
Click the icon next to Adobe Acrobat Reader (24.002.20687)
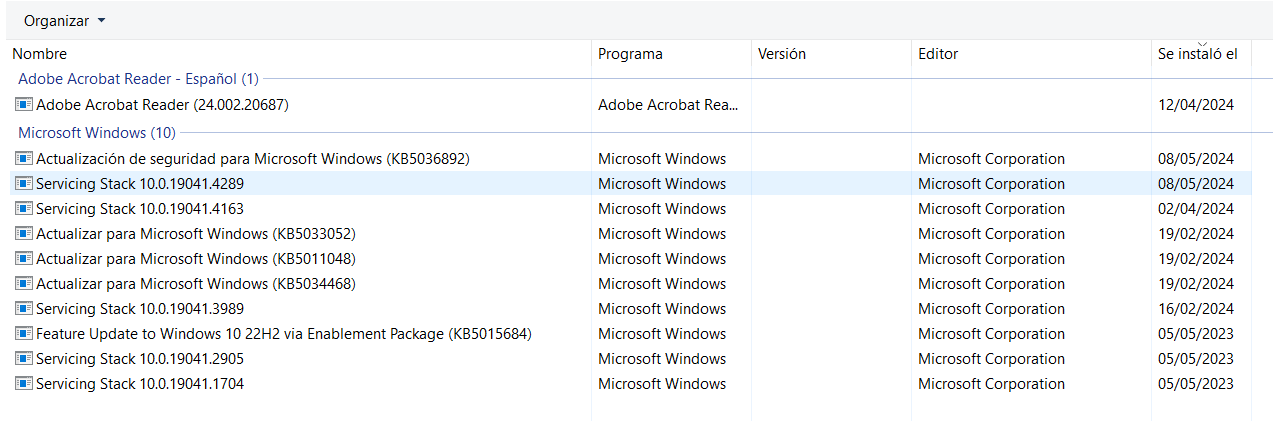point(24,104)
